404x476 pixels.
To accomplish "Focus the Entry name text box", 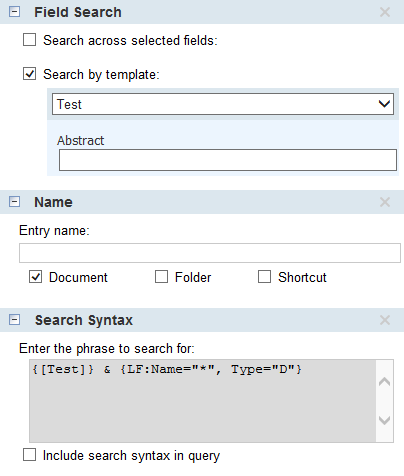I will click(210, 253).
